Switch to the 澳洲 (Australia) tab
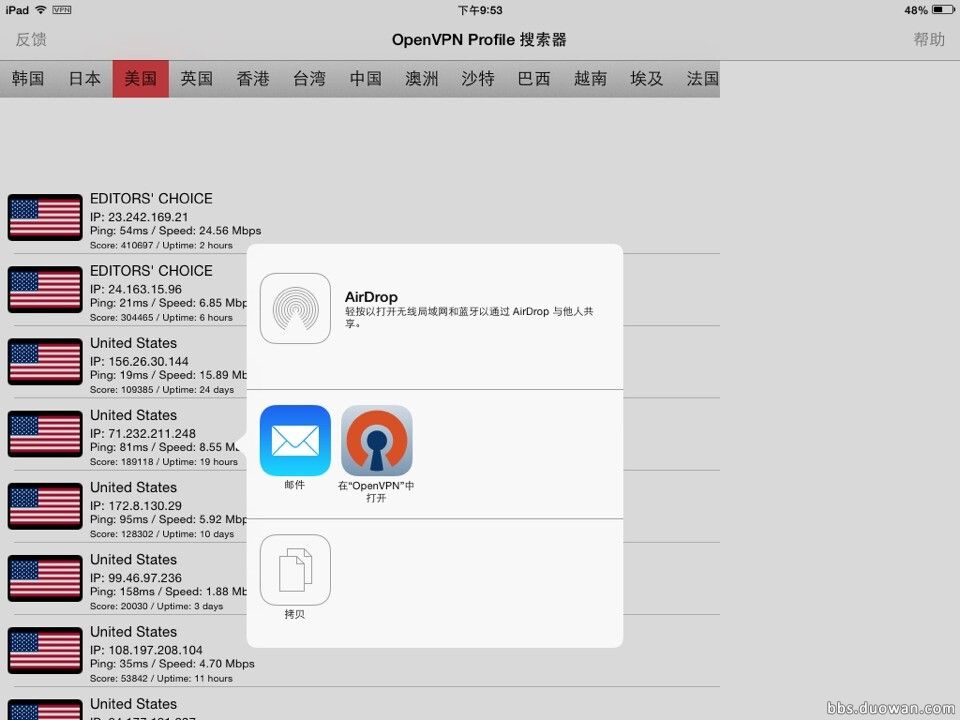 422,78
